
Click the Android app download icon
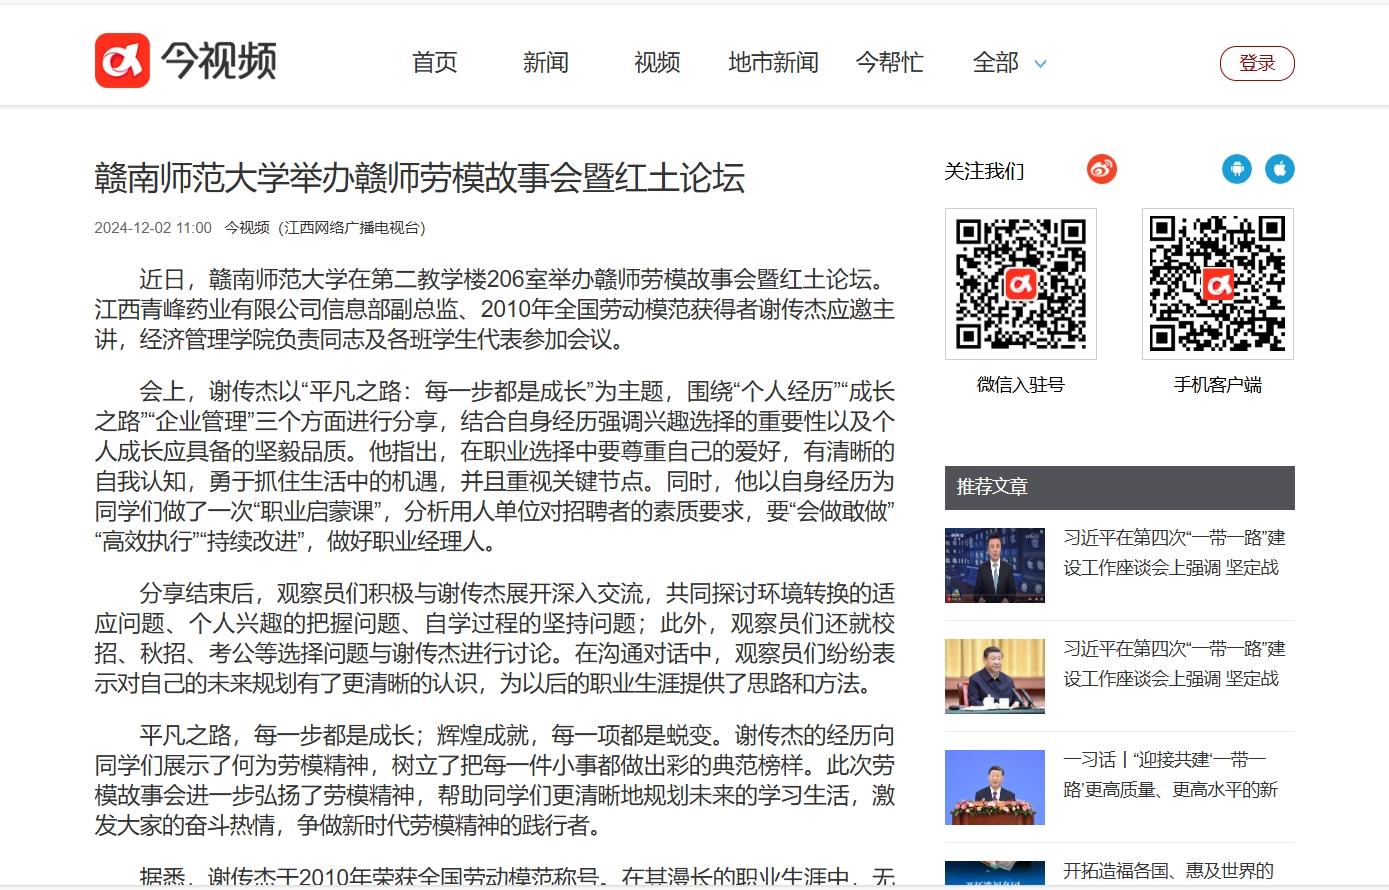pyautogui.click(x=1237, y=169)
